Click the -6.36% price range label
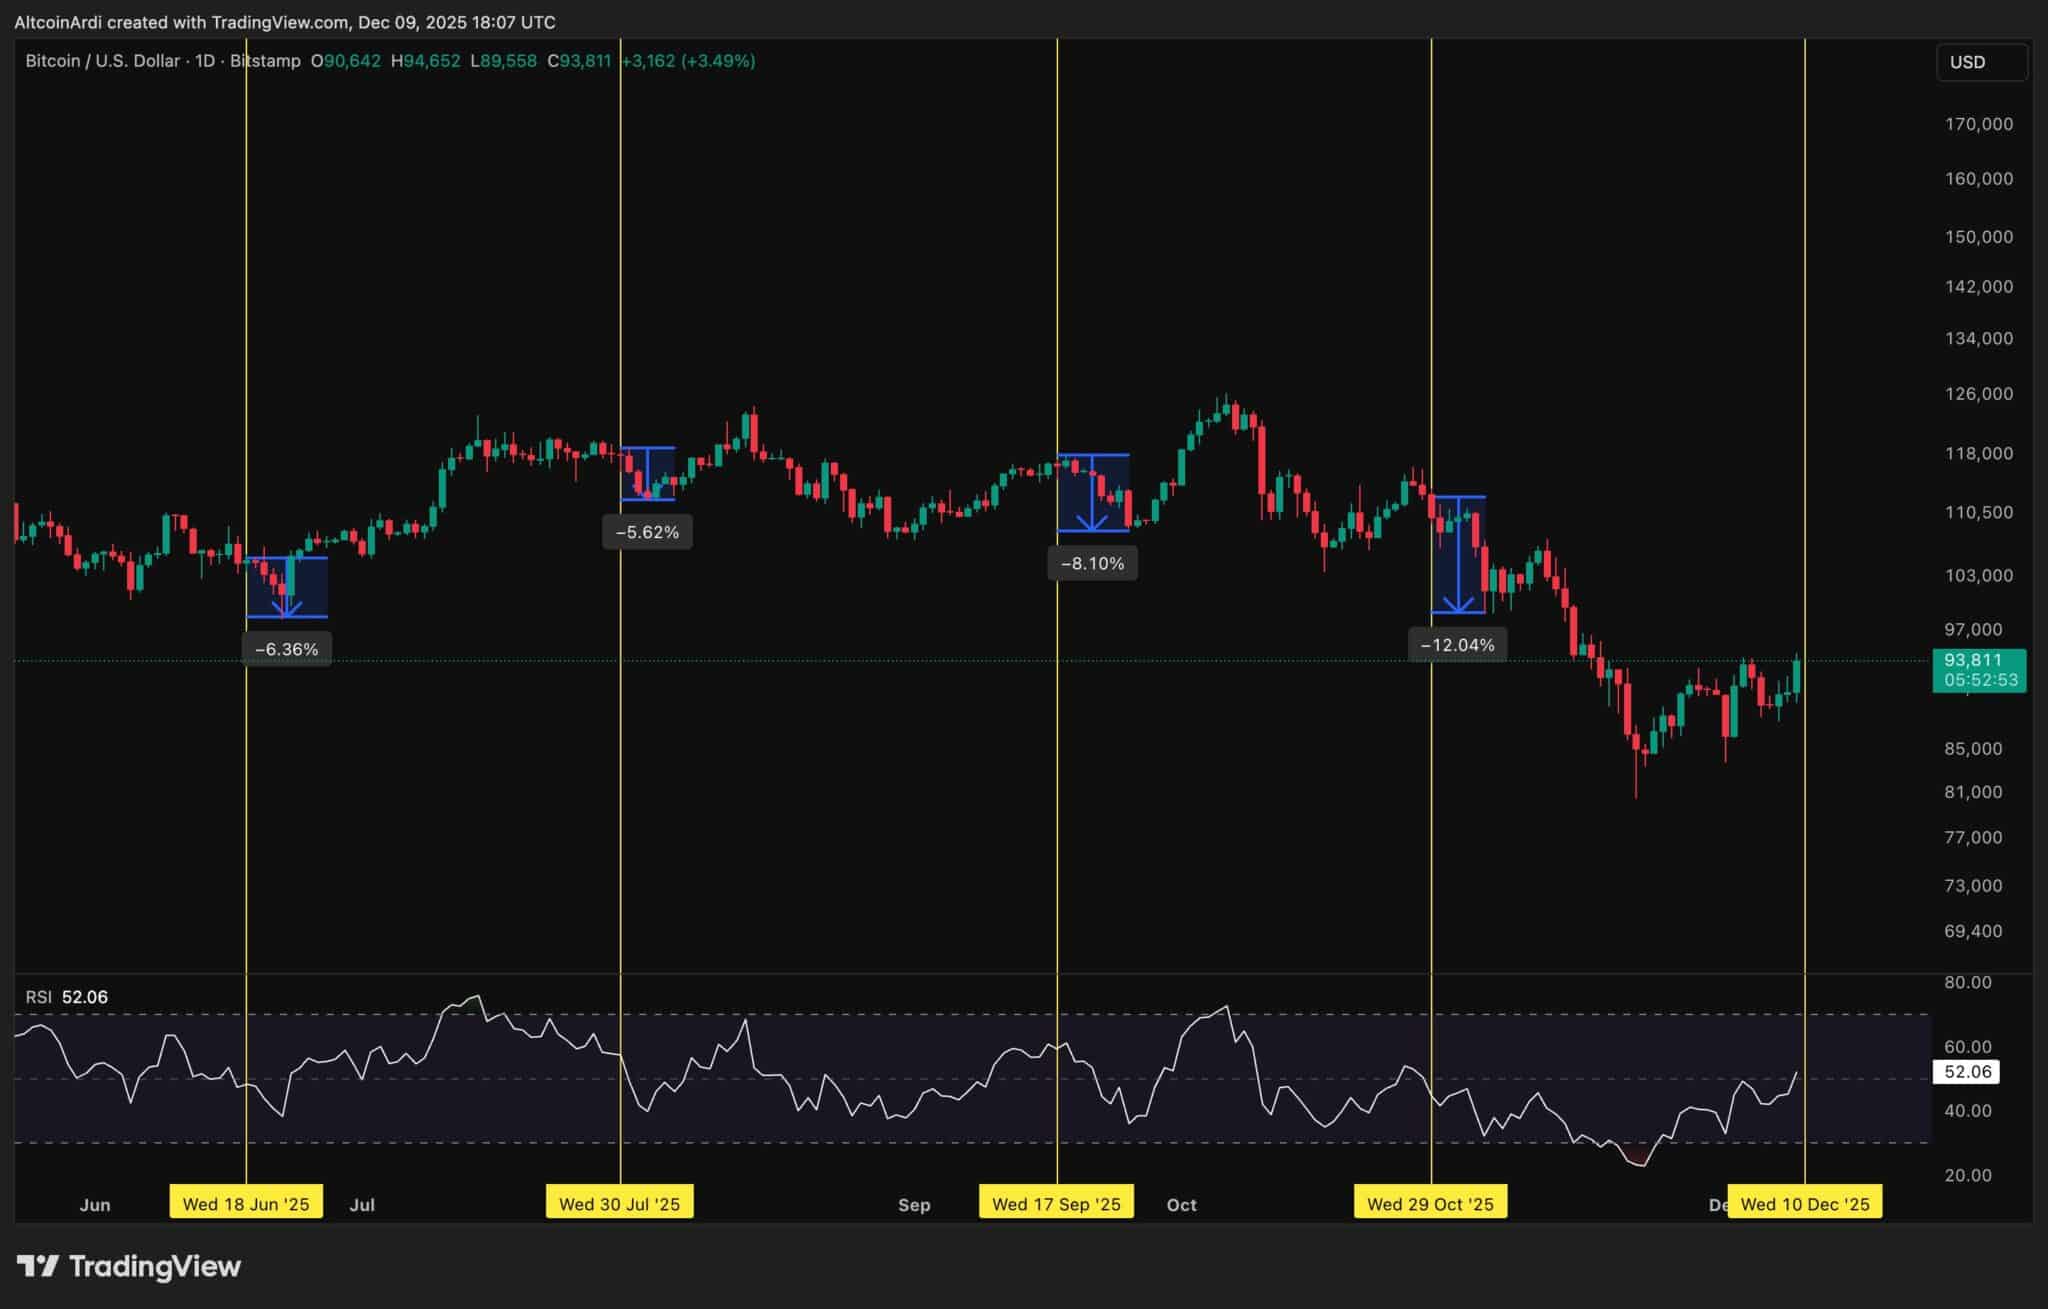The image size is (2048, 1309). [x=286, y=649]
